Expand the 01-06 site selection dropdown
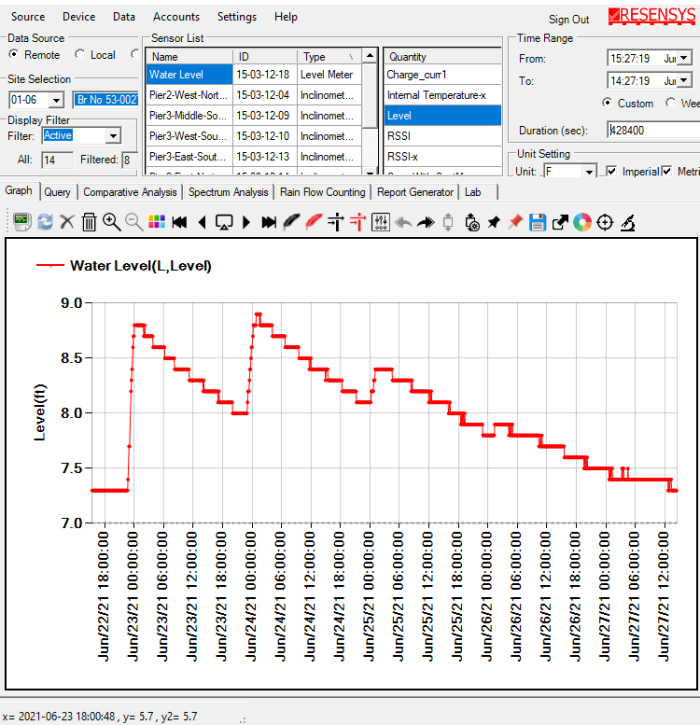 coord(56,100)
